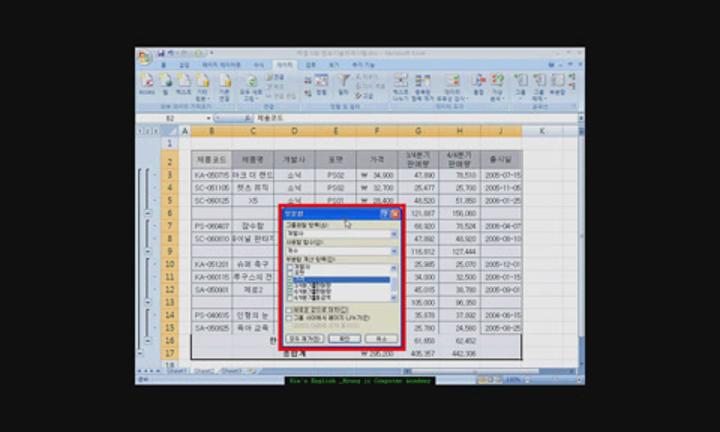This screenshot has height=432, width=720.
Task: Click the Ungroup icon in ribbon
Action: pos(538,87)
